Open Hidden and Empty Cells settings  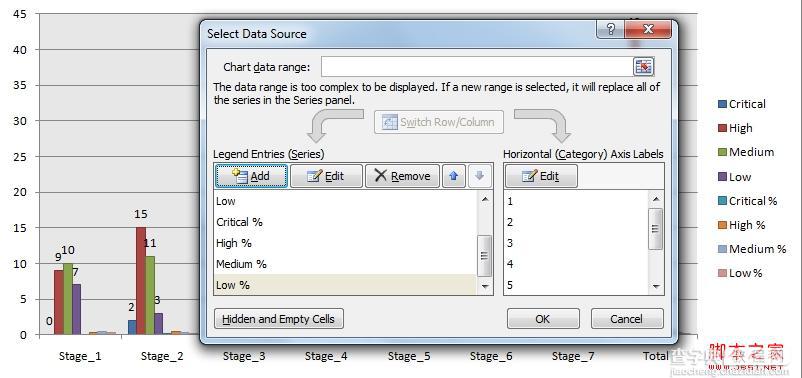[279, 319]
